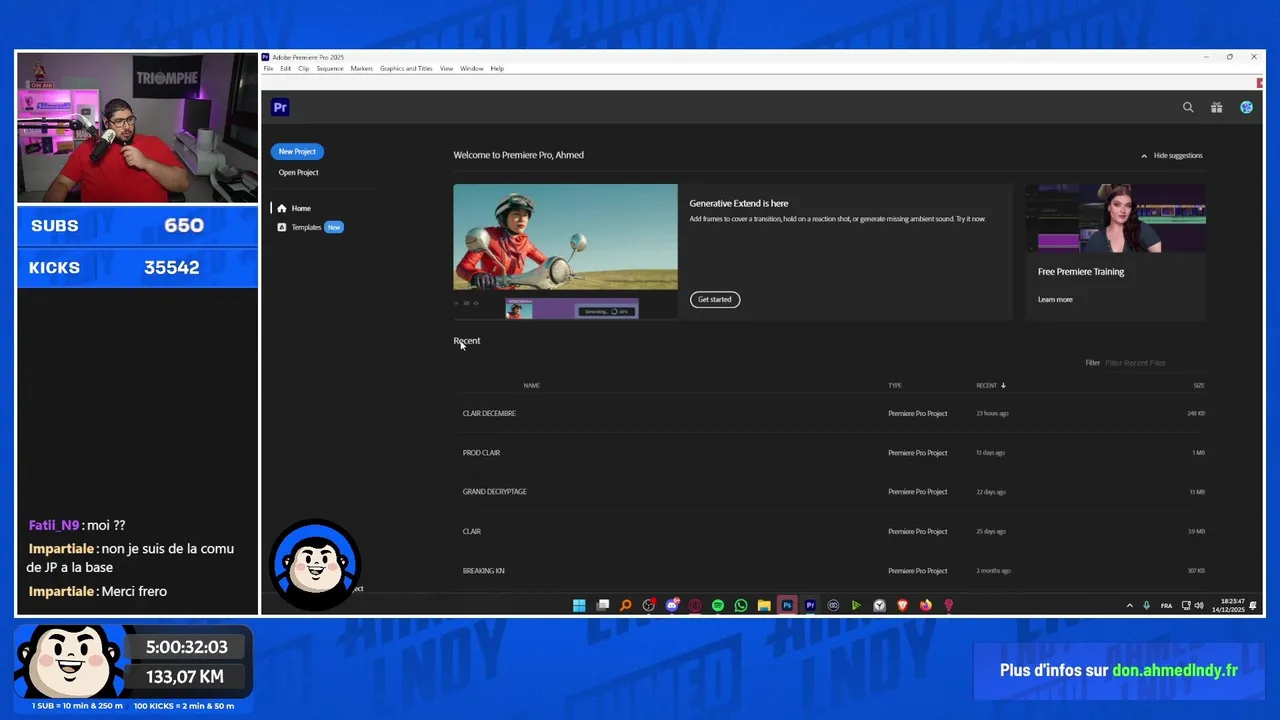The image size is (1280, 720).
Task: Open Firefox from the taskbar
Action: [x=926, y=605]
